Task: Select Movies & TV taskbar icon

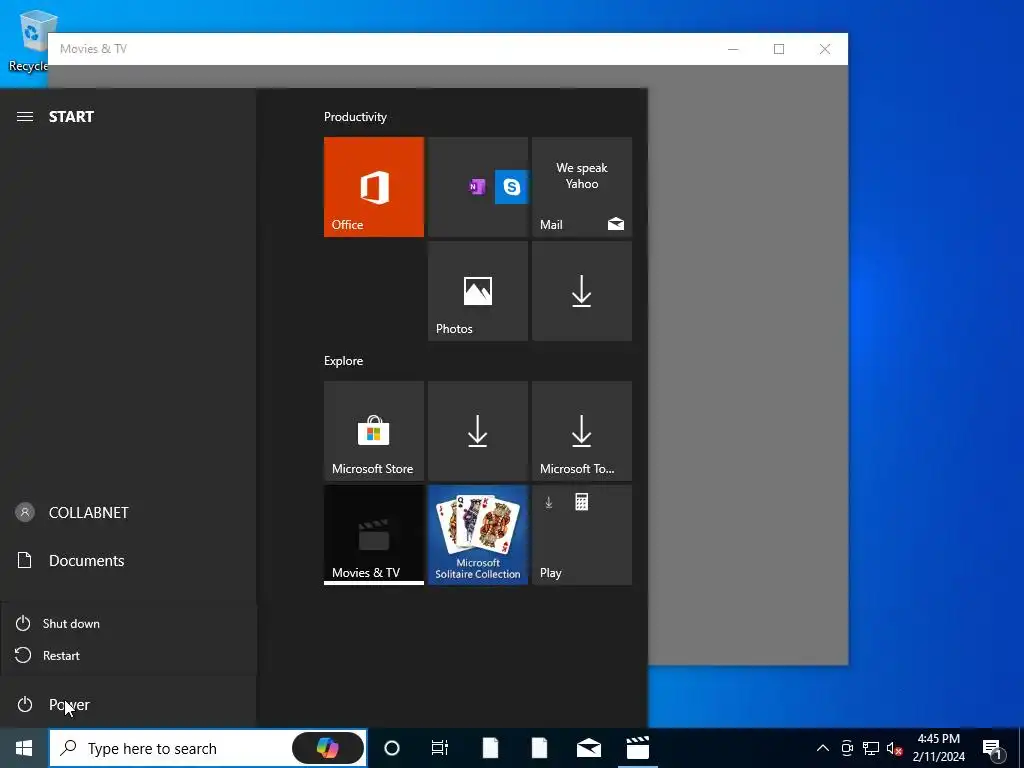Action: tap(637, 748)
